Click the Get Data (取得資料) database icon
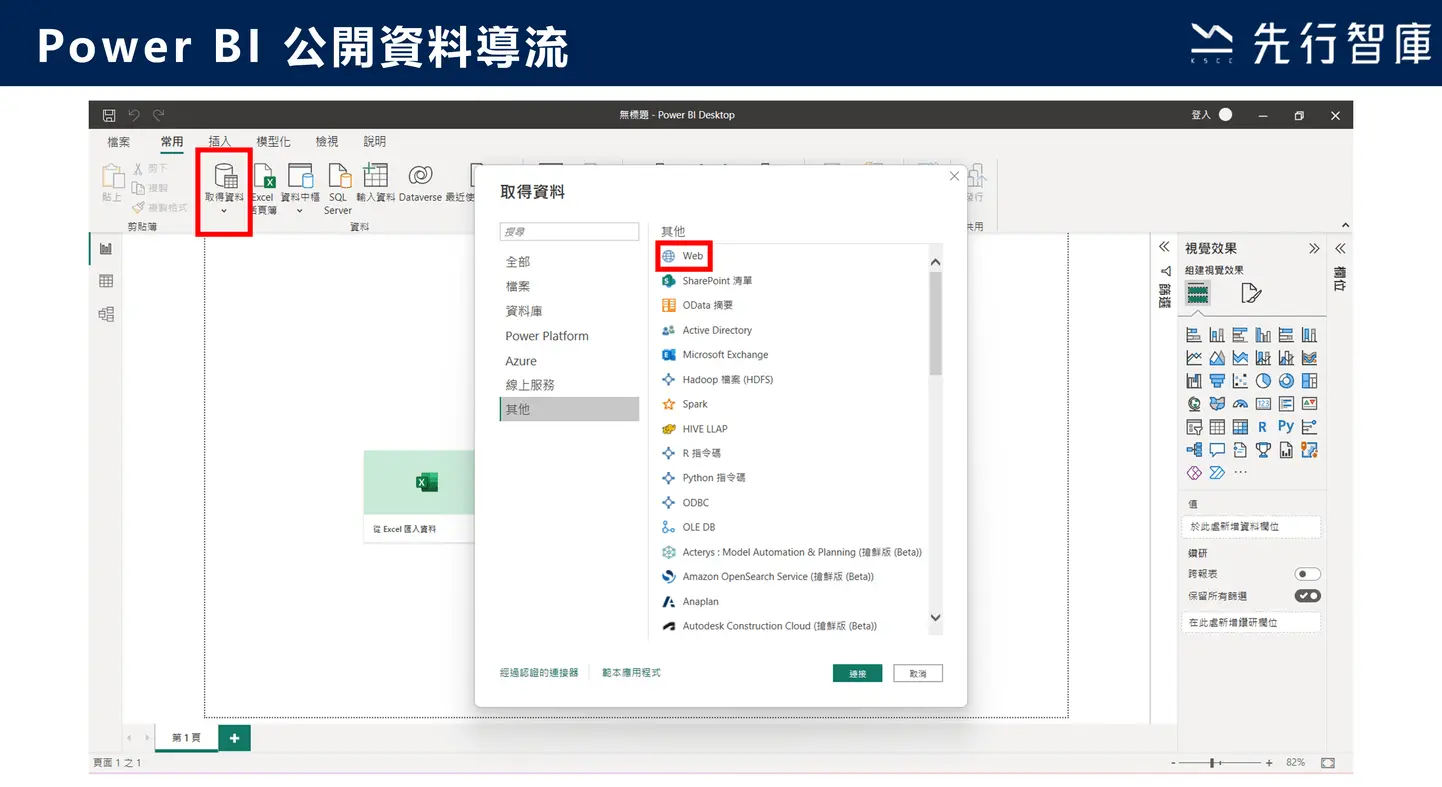1442x787 pixels. (224, 174)
